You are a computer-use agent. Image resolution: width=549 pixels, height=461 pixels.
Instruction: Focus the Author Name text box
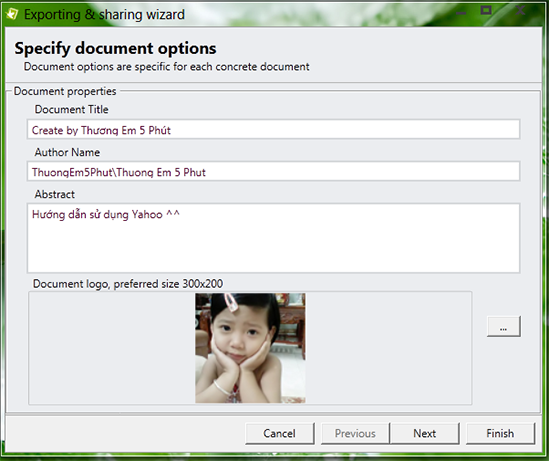273,172
